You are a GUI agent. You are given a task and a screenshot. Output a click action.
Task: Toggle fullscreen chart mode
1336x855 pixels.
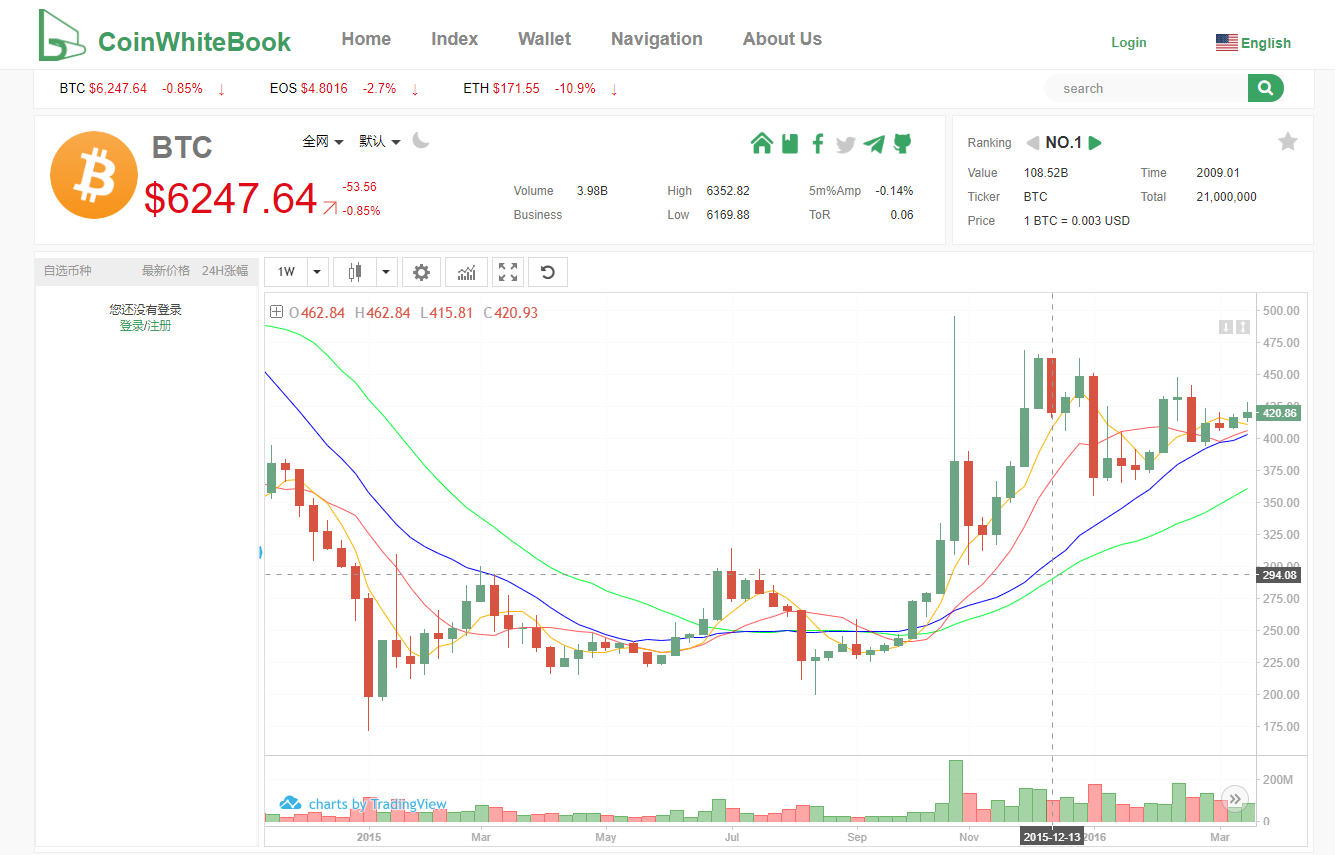(x=508, y=272)
